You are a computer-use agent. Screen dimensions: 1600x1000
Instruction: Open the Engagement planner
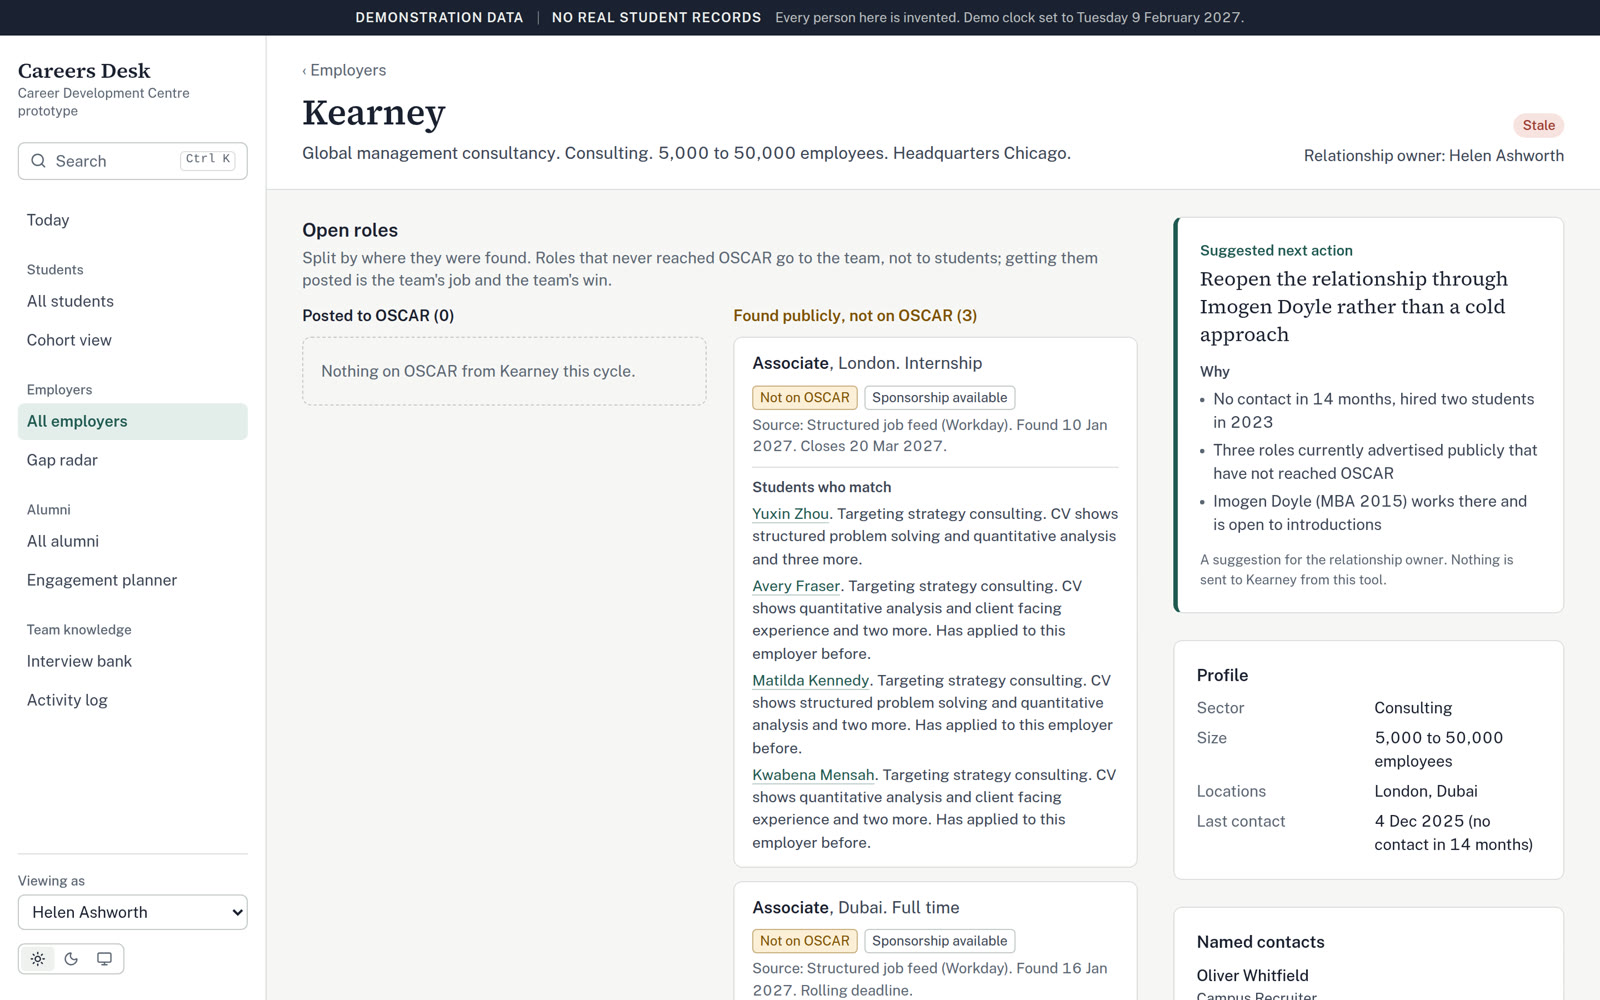click(132, 580)
